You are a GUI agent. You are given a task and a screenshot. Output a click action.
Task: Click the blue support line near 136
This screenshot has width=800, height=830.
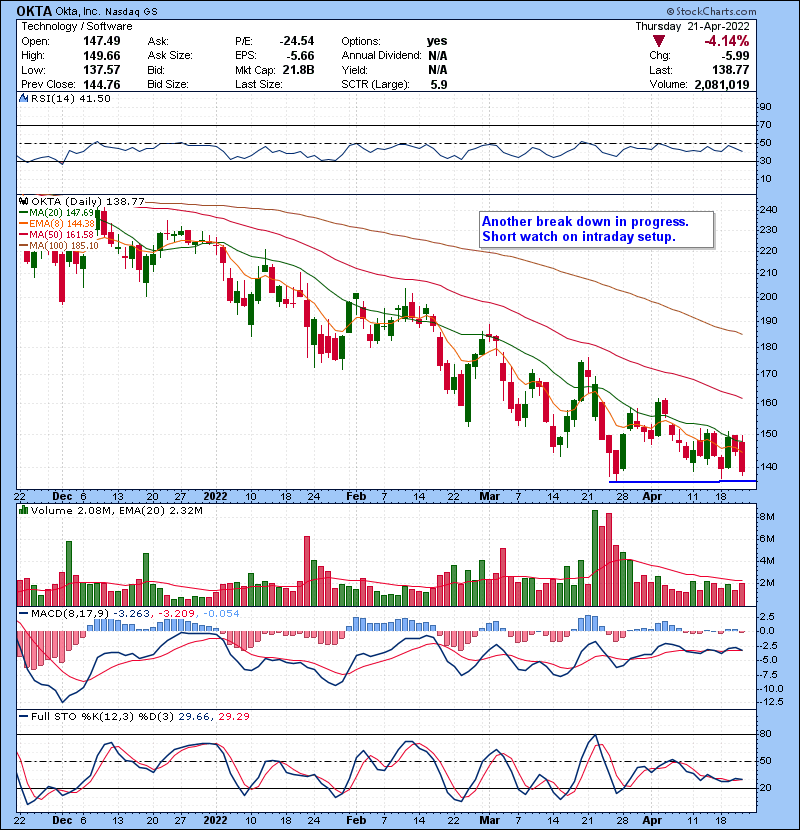(683, 481)
